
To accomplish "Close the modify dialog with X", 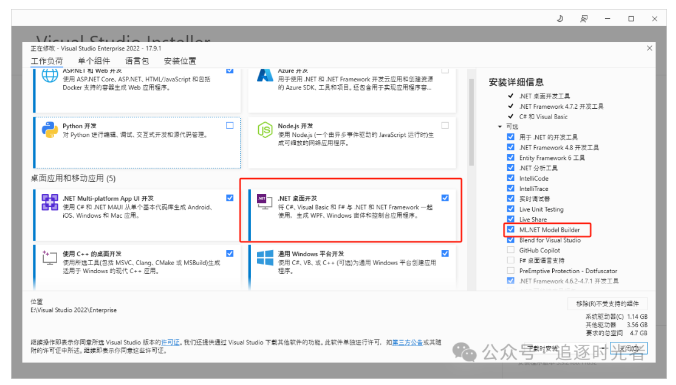I will click(x=649, y=48).
